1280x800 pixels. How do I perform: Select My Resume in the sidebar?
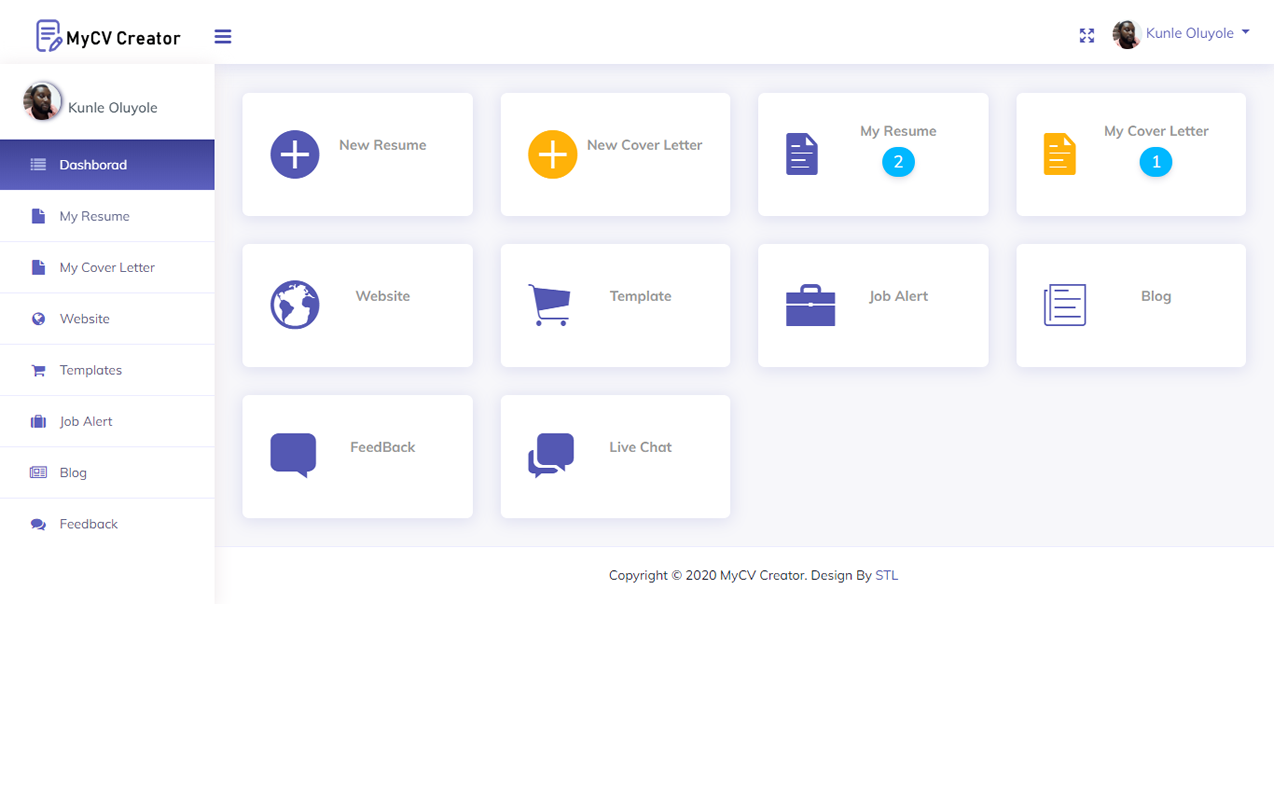coord(94,216)
